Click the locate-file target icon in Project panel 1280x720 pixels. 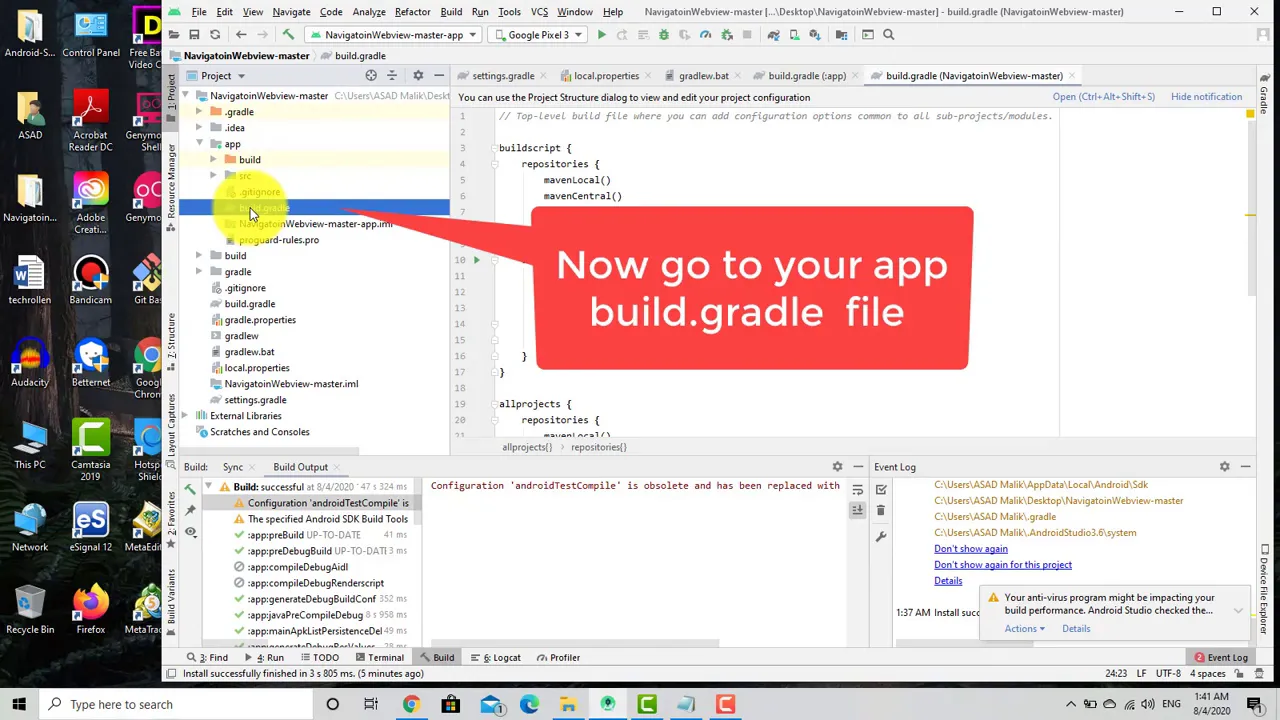click(x=371, y=75)
